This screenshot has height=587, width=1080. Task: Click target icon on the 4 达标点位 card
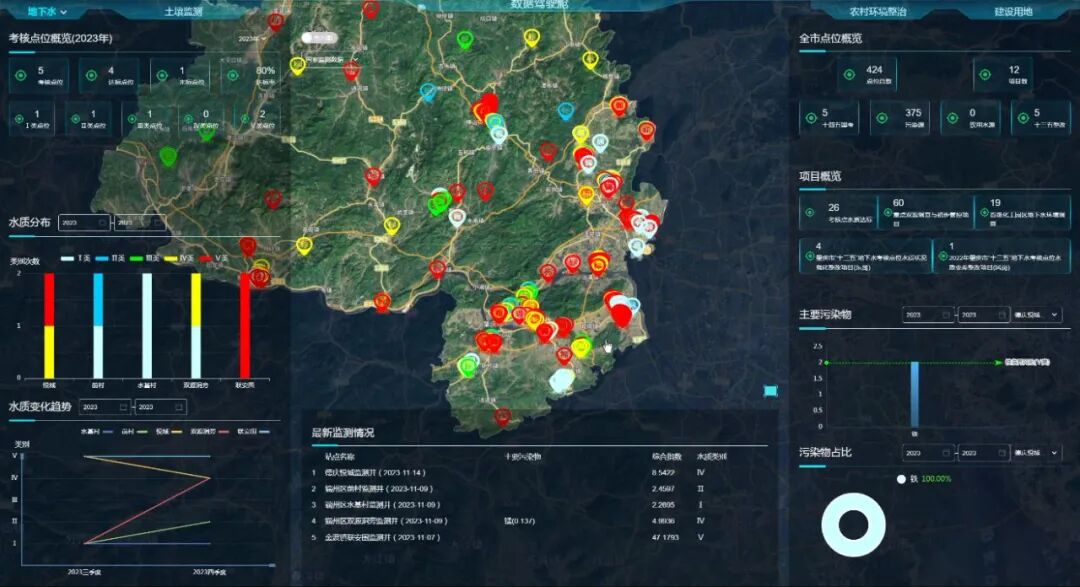91,76
